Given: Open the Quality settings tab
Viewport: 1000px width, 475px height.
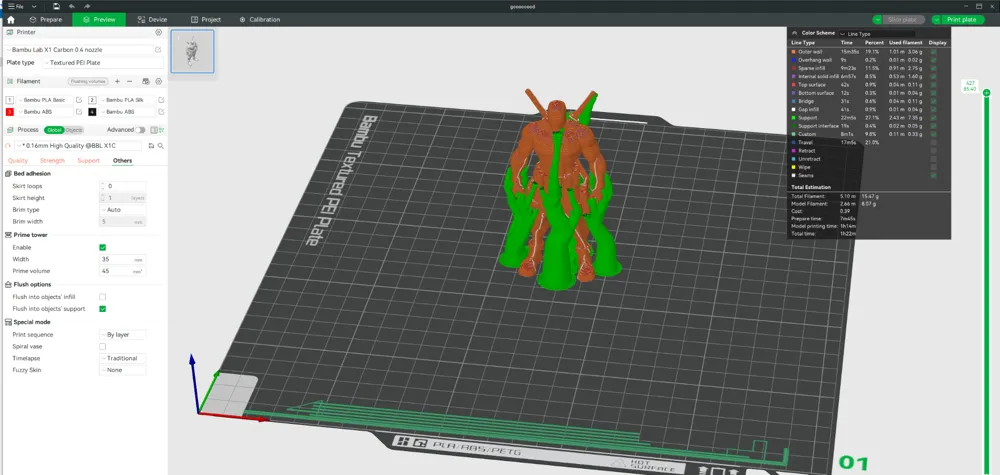Looking at the screenshot, I should 18,161.
